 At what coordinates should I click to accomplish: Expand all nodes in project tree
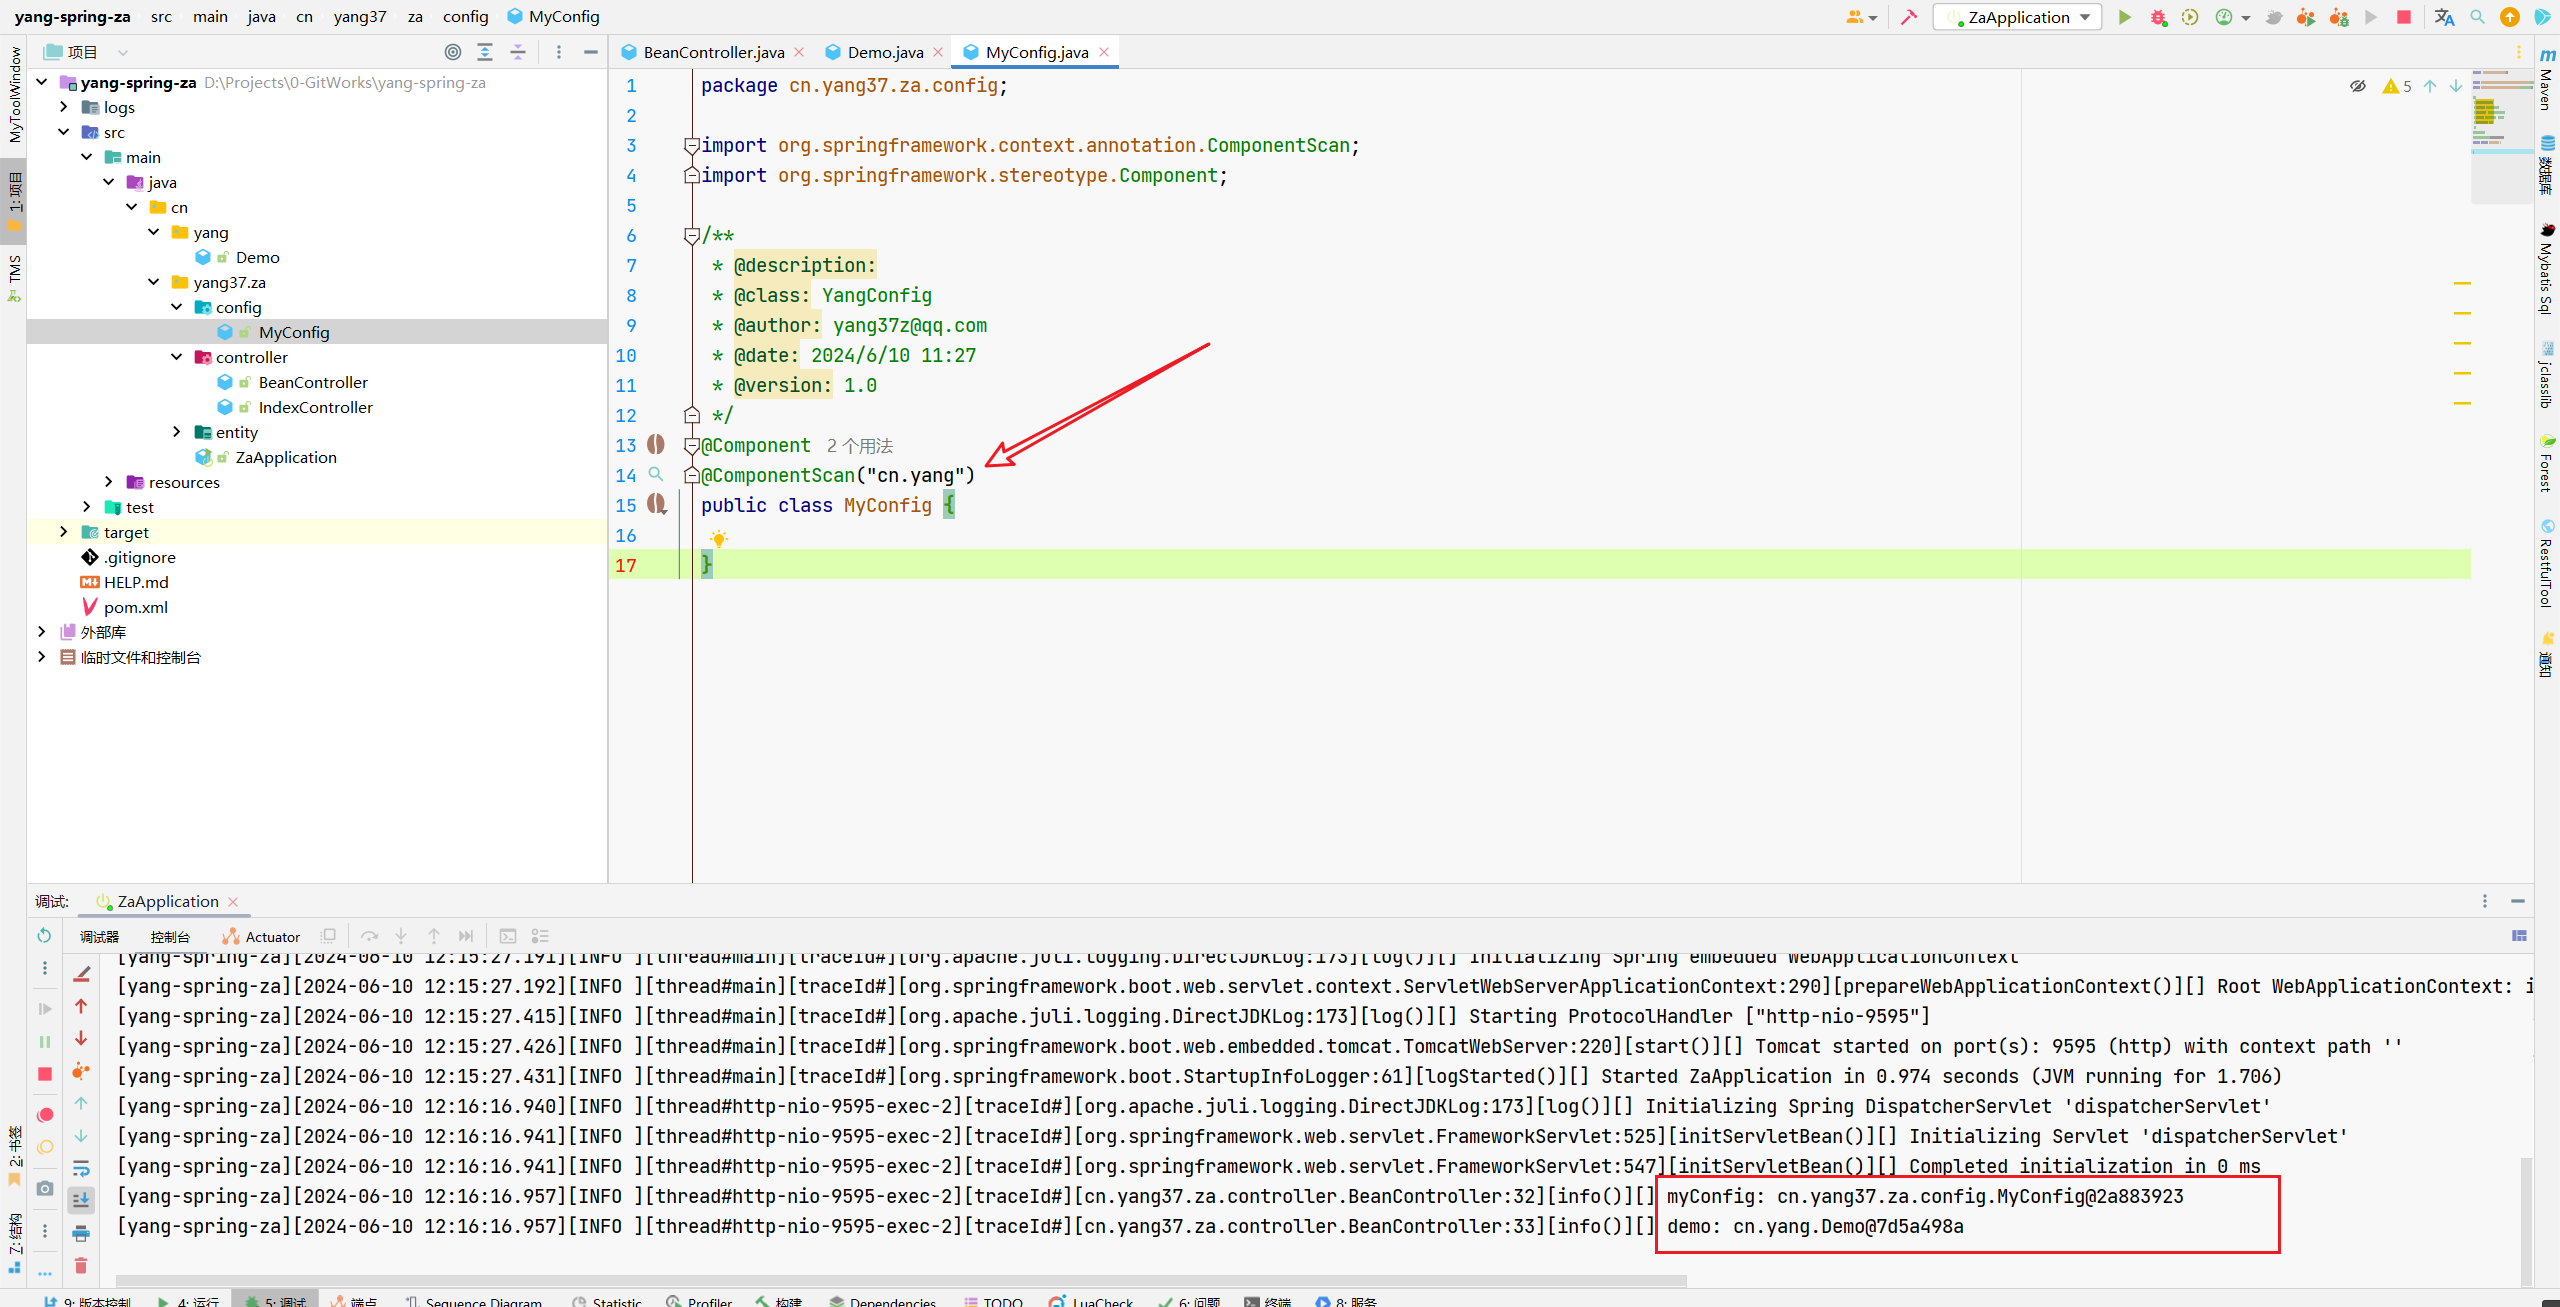(x=485, y=52)
